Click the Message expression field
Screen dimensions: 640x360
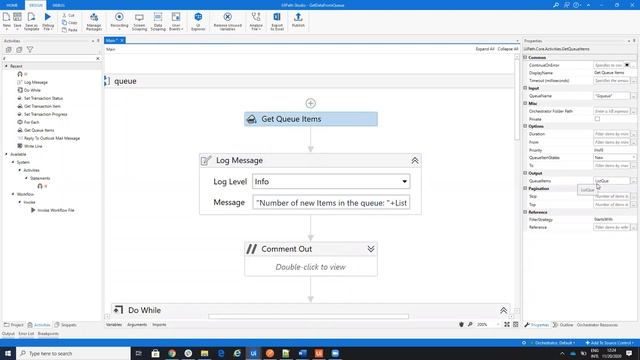tap(331, 203)
